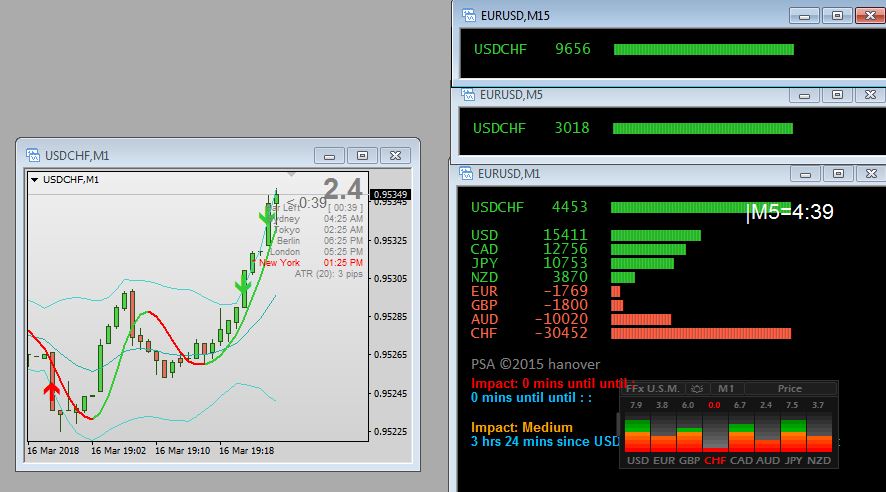Screen dimensions: 886x492
Task: Click the long red CHF strength bar
Action: click(701, 333)
